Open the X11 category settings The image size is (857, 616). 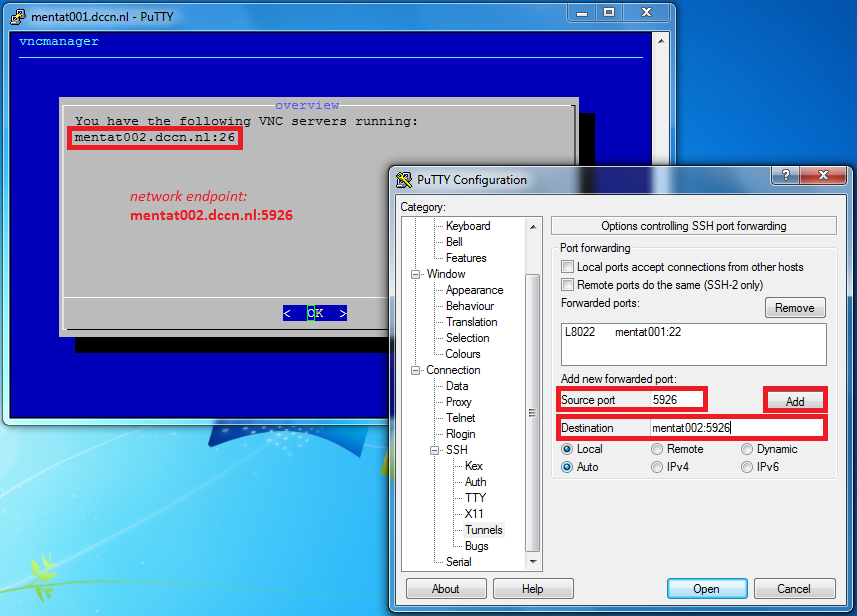tap(474, 514)
